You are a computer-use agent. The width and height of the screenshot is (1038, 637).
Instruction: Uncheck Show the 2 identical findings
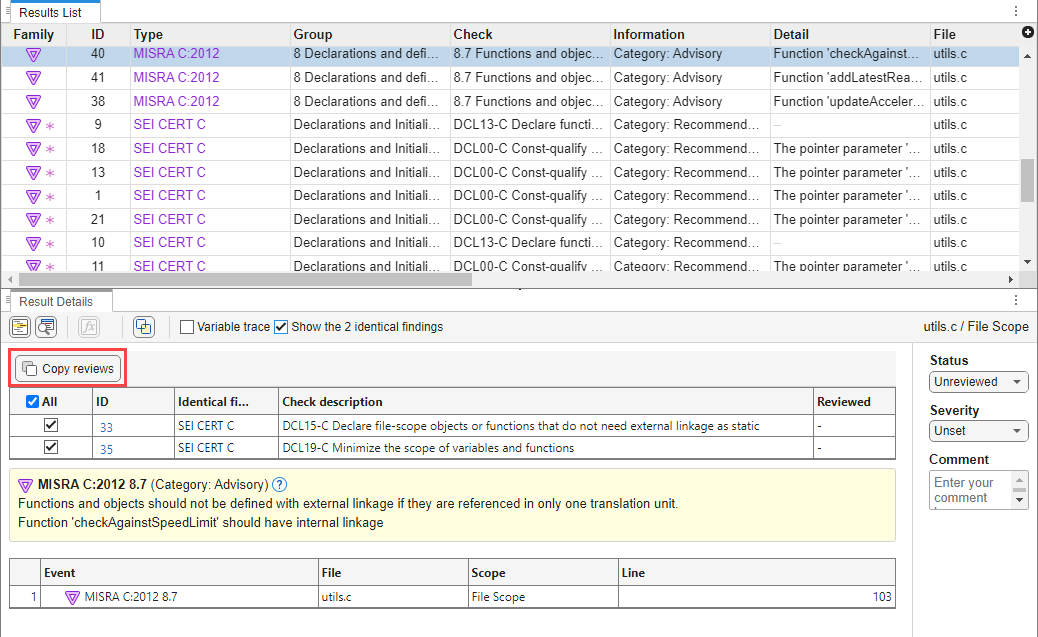pos(281,326)
